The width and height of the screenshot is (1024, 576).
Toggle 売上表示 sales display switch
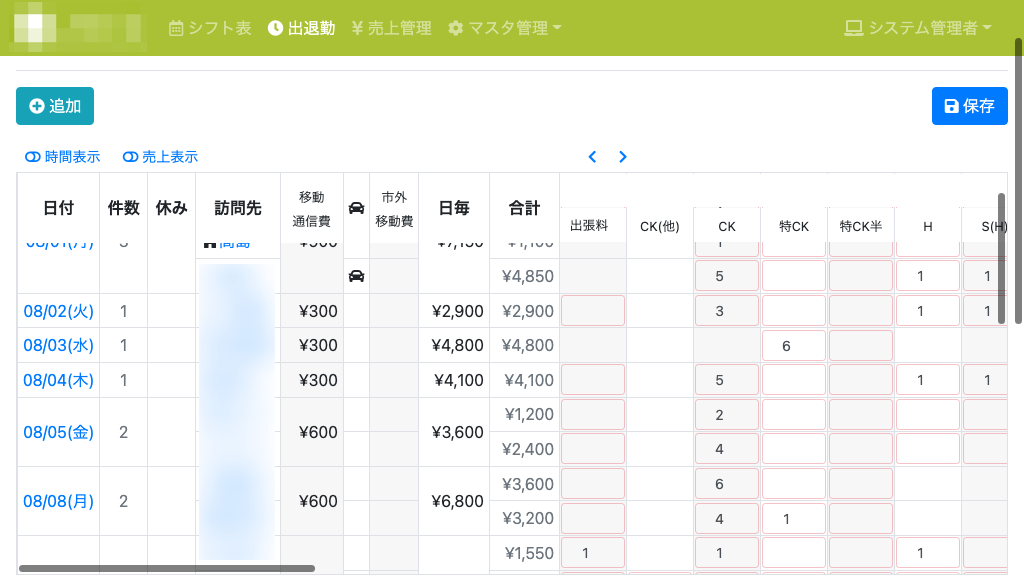coord(160,157)
